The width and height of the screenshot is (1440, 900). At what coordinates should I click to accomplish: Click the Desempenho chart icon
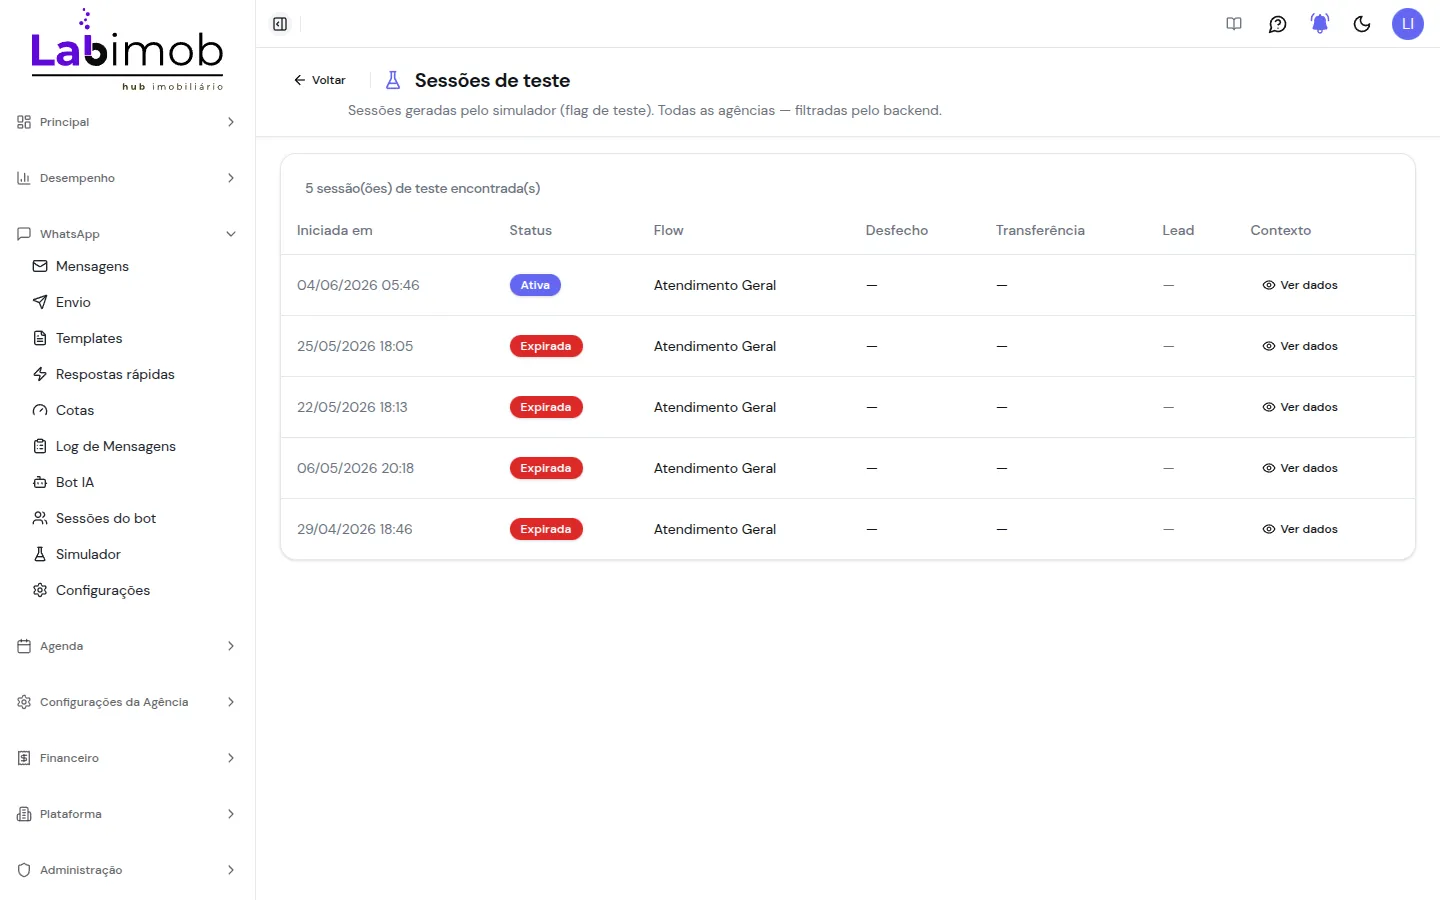tap(24, 178)
